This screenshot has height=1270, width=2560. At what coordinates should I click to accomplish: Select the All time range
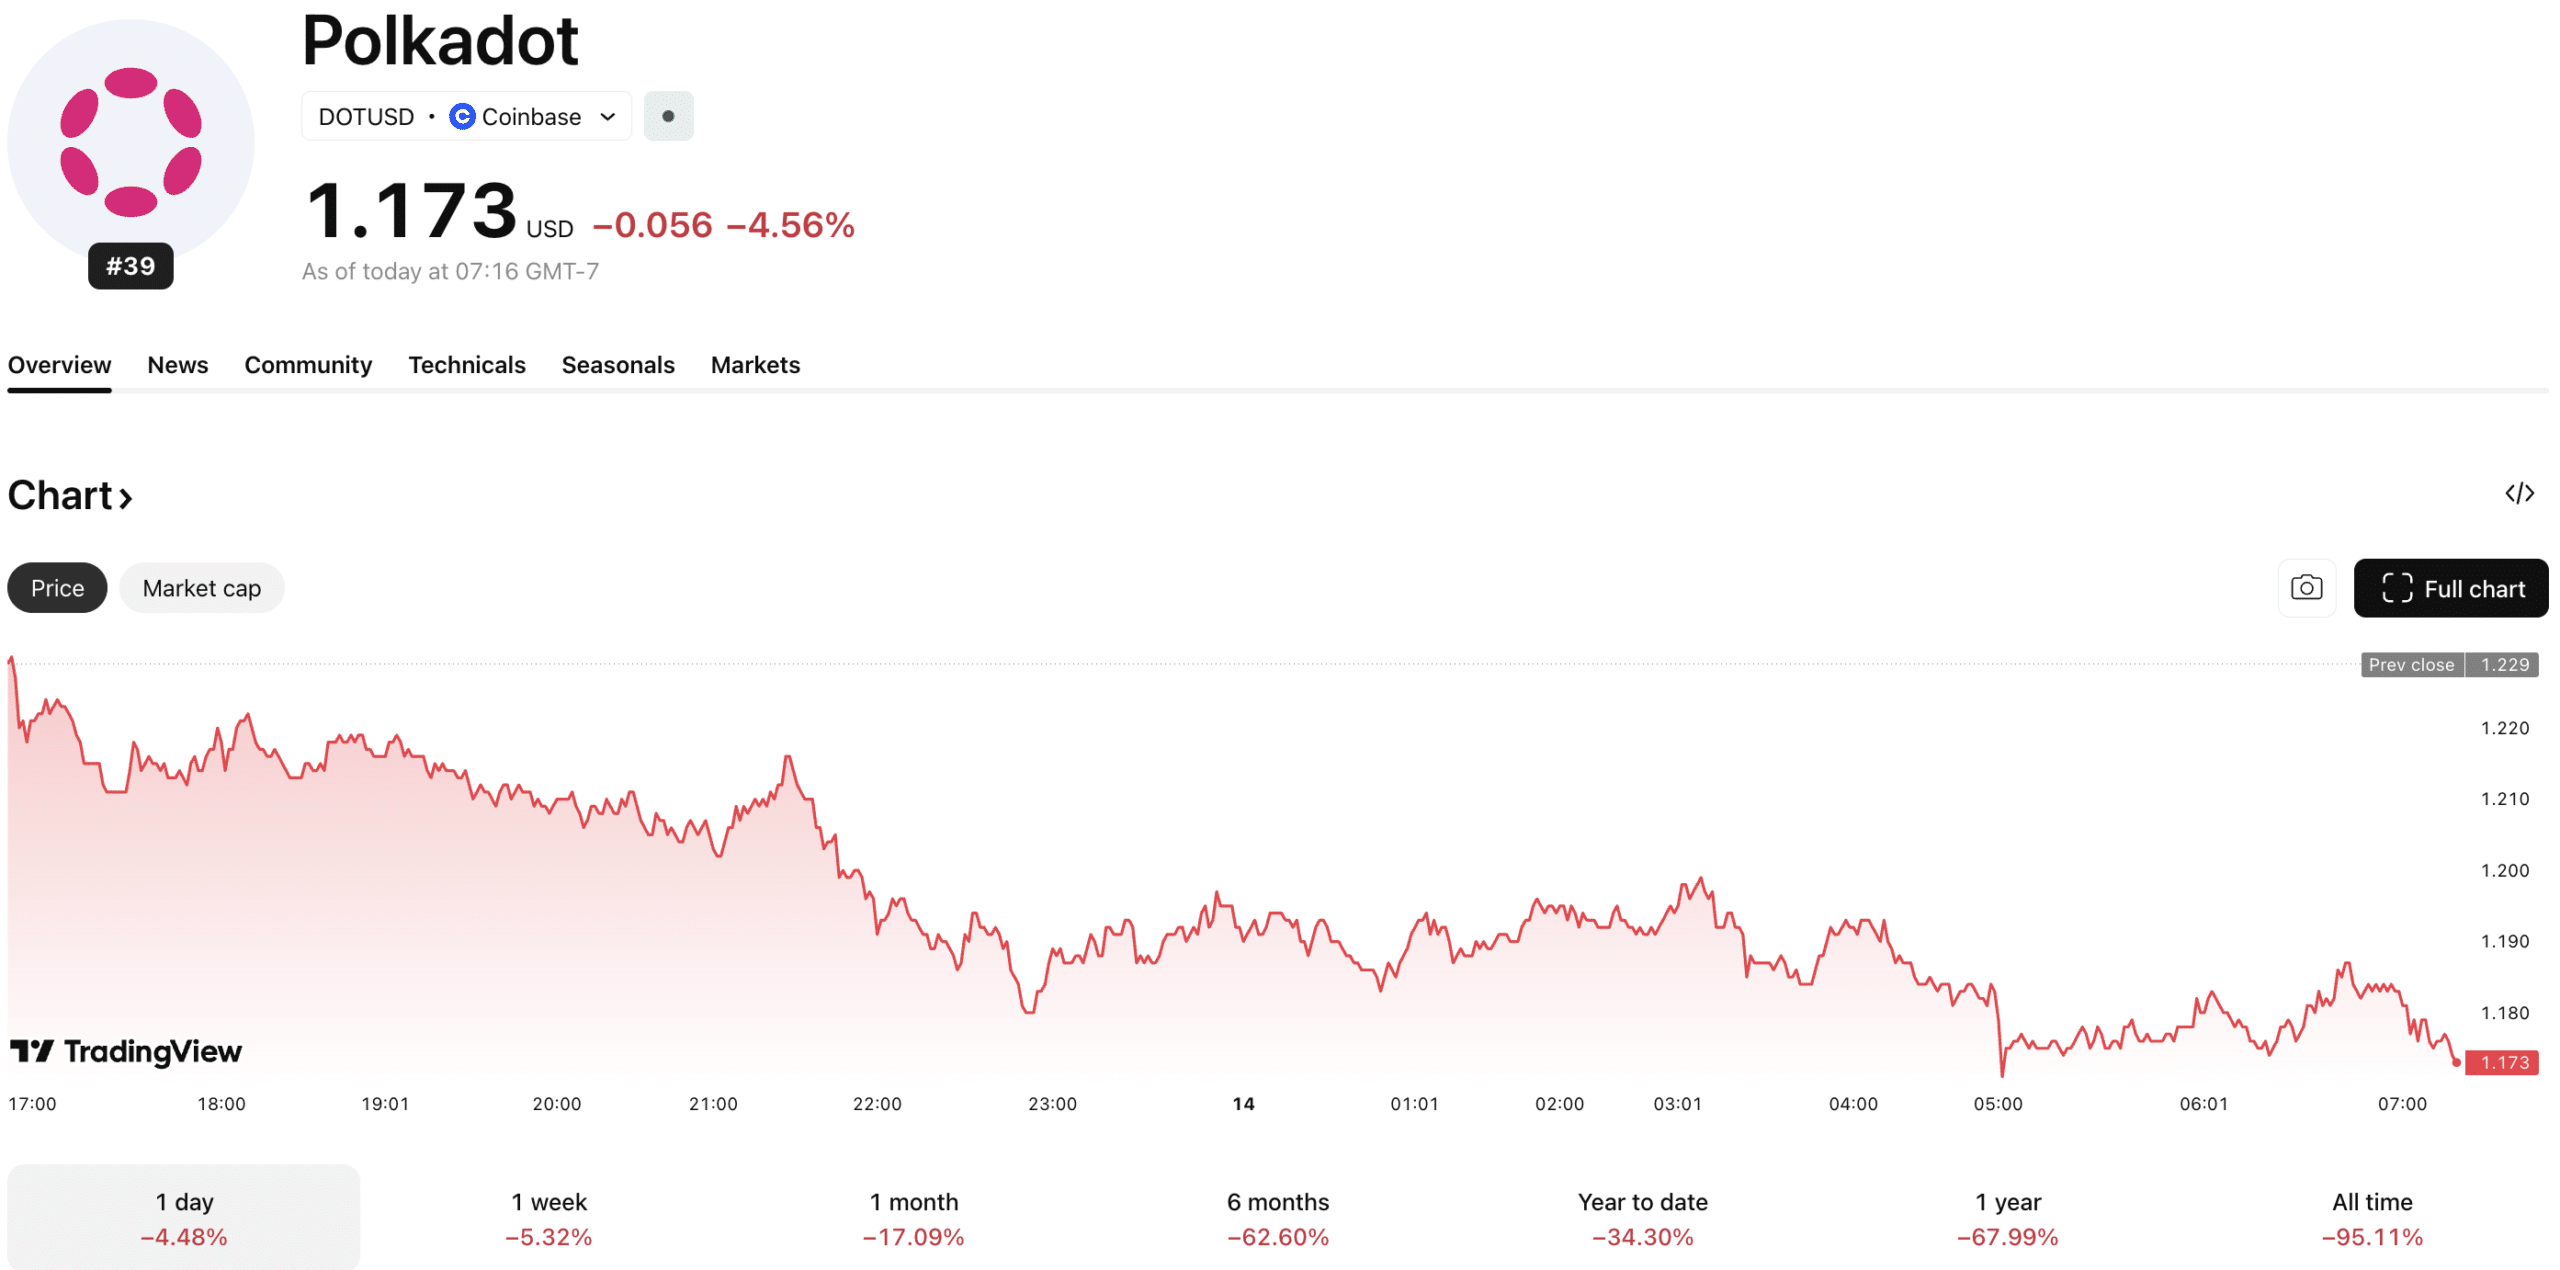[x=2373, y=1219]
